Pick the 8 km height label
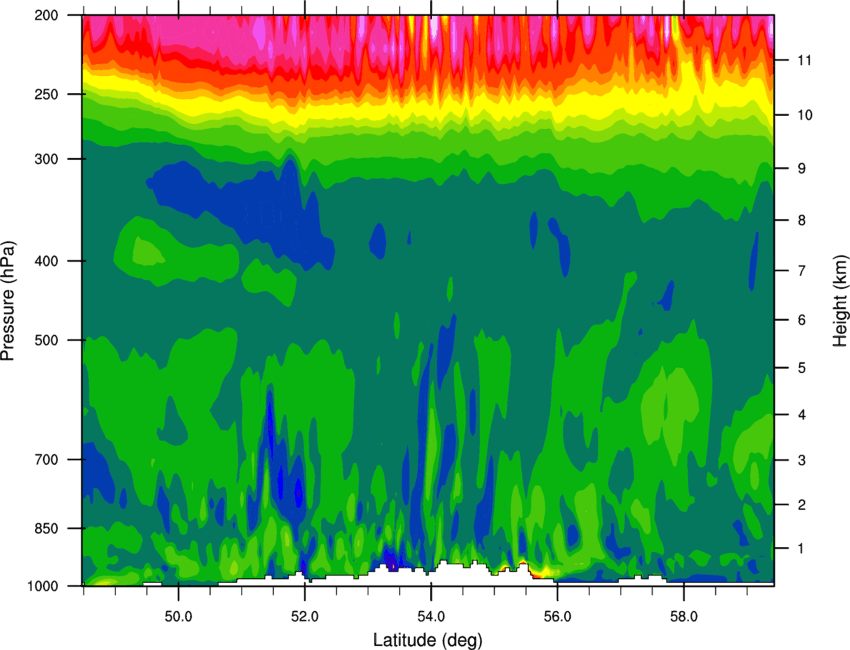 coord(801,220)
